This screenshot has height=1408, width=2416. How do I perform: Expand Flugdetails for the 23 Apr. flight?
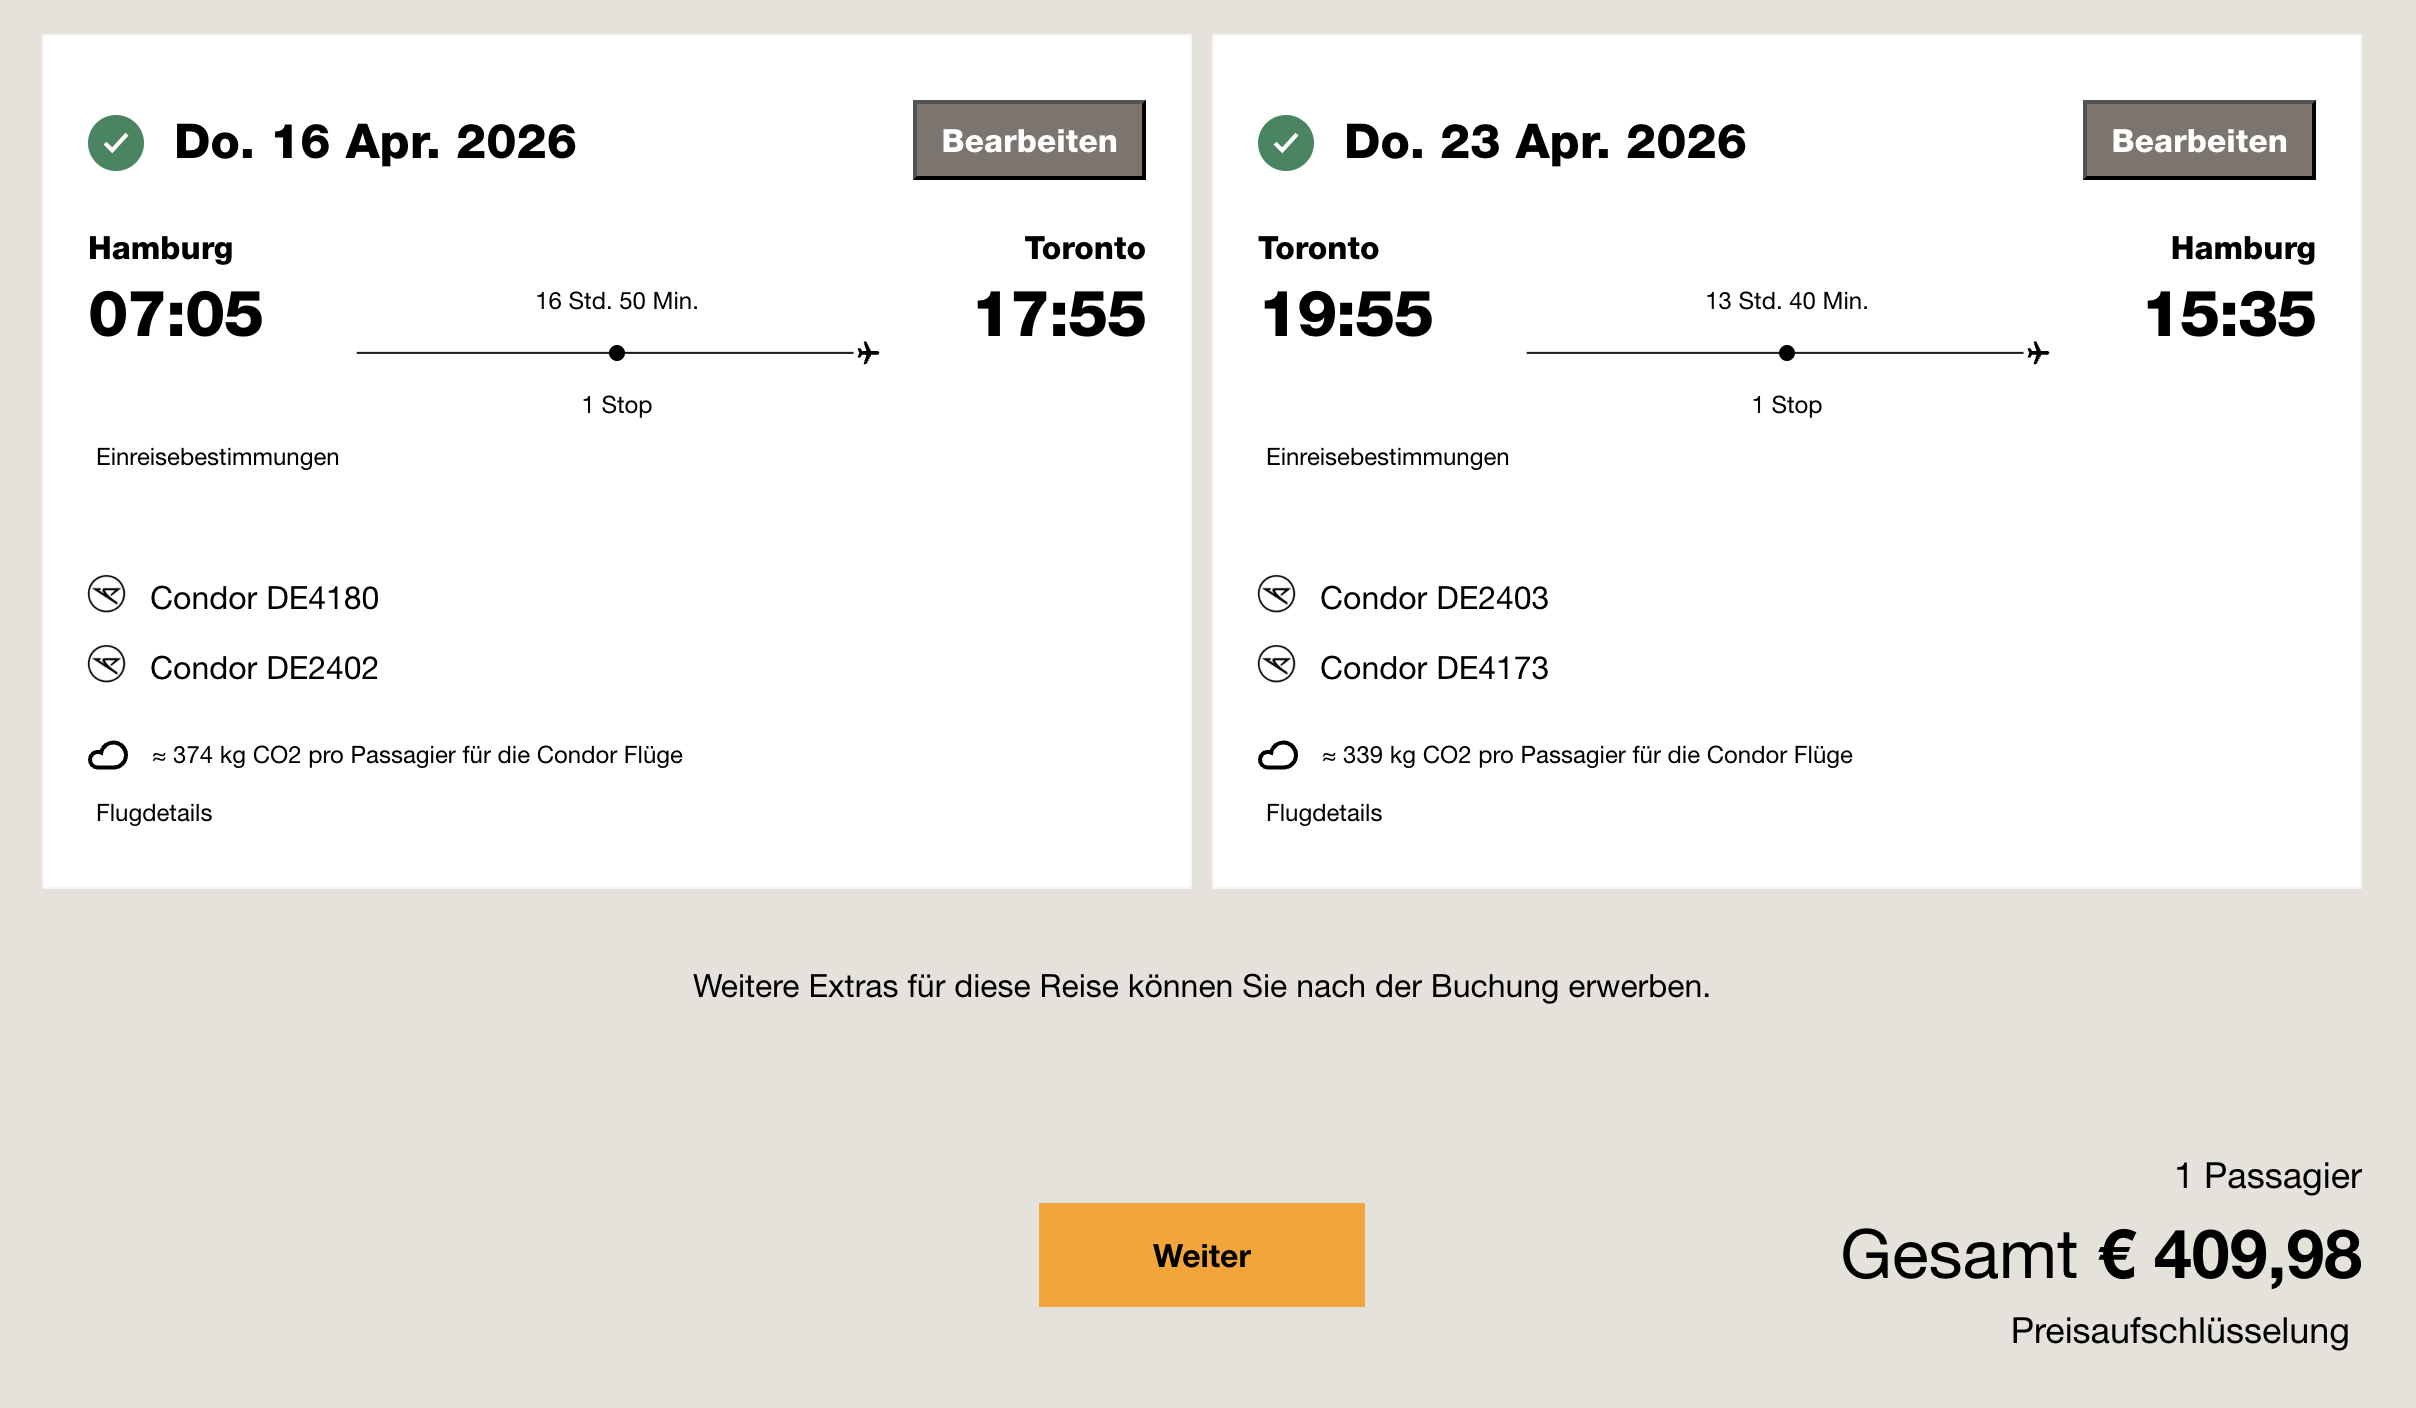1324,813
